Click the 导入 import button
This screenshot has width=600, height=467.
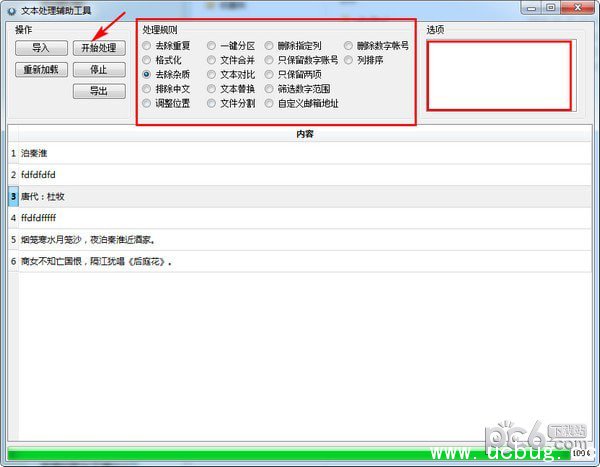(41, 48)
